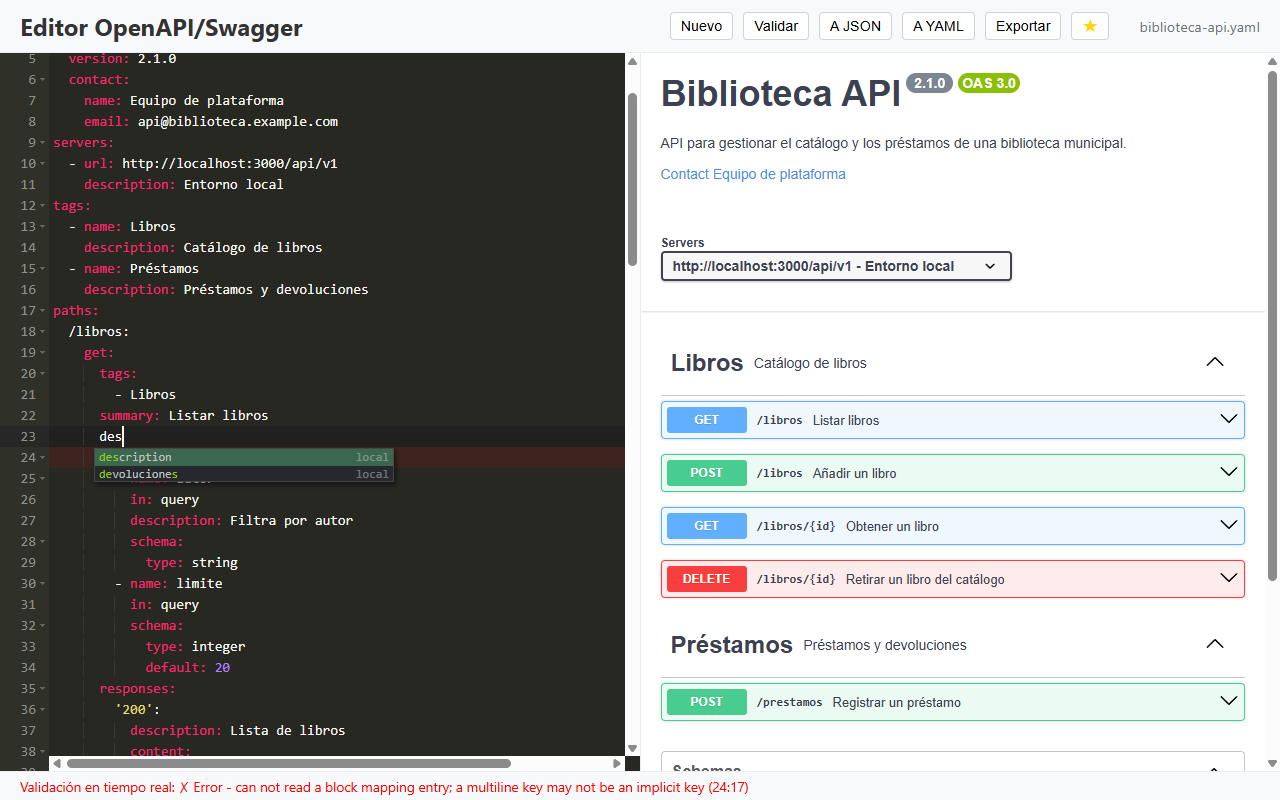Image resolution: width=1280 pixels, height=800 pixels.
Task: Choose the 'description' autocomplete suggestion
Action: 244,457
